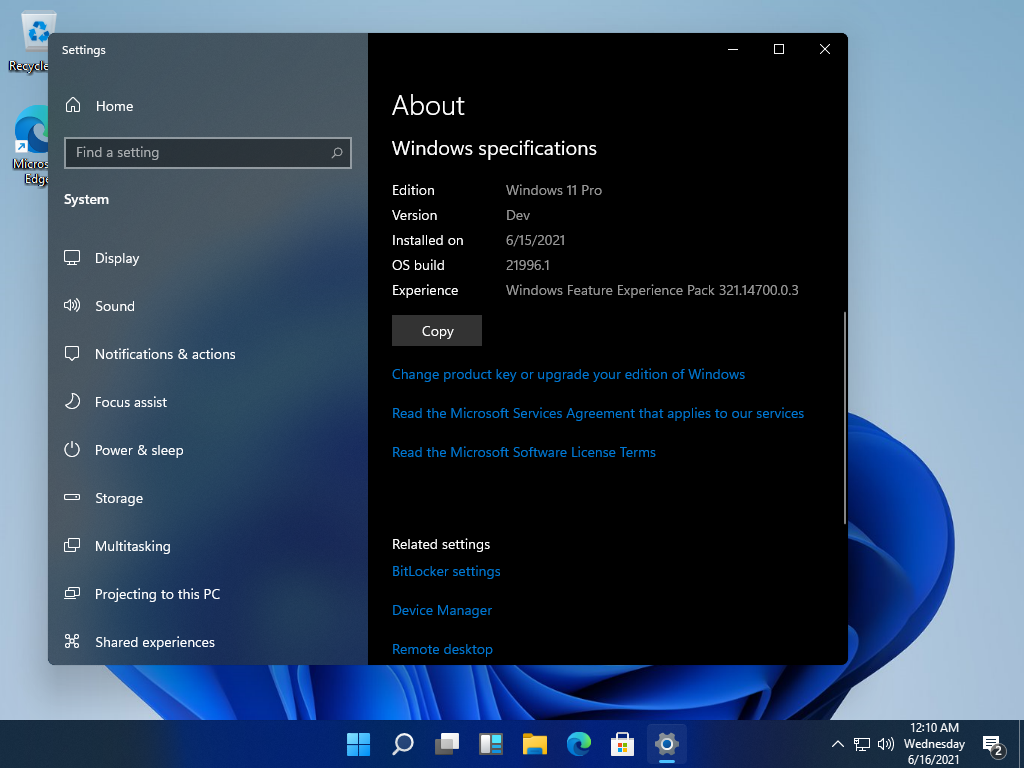
Task: Open Projecting to this PC
Action: tap(208, 594)
